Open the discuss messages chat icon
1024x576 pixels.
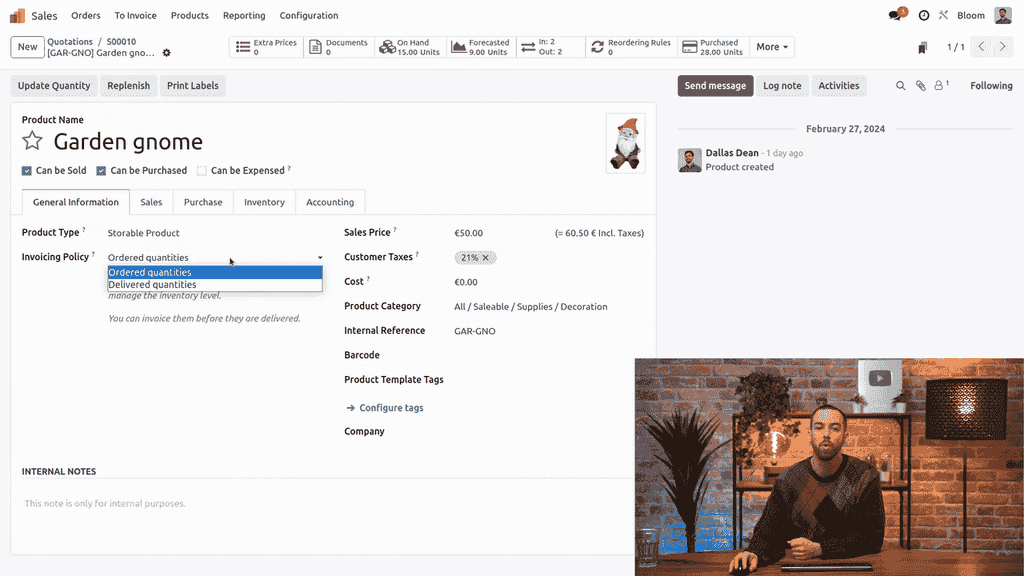pyautogui.click(x=895, y=16)
